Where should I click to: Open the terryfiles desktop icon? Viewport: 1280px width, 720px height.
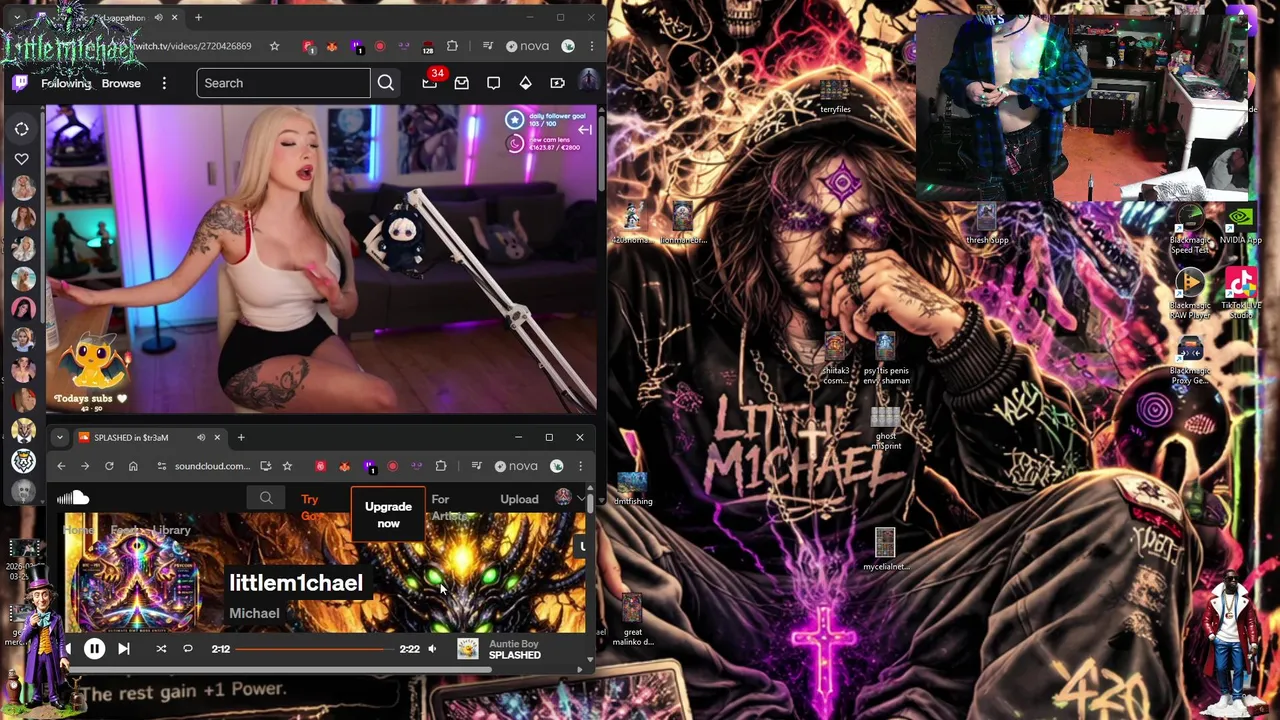[835, 98]
